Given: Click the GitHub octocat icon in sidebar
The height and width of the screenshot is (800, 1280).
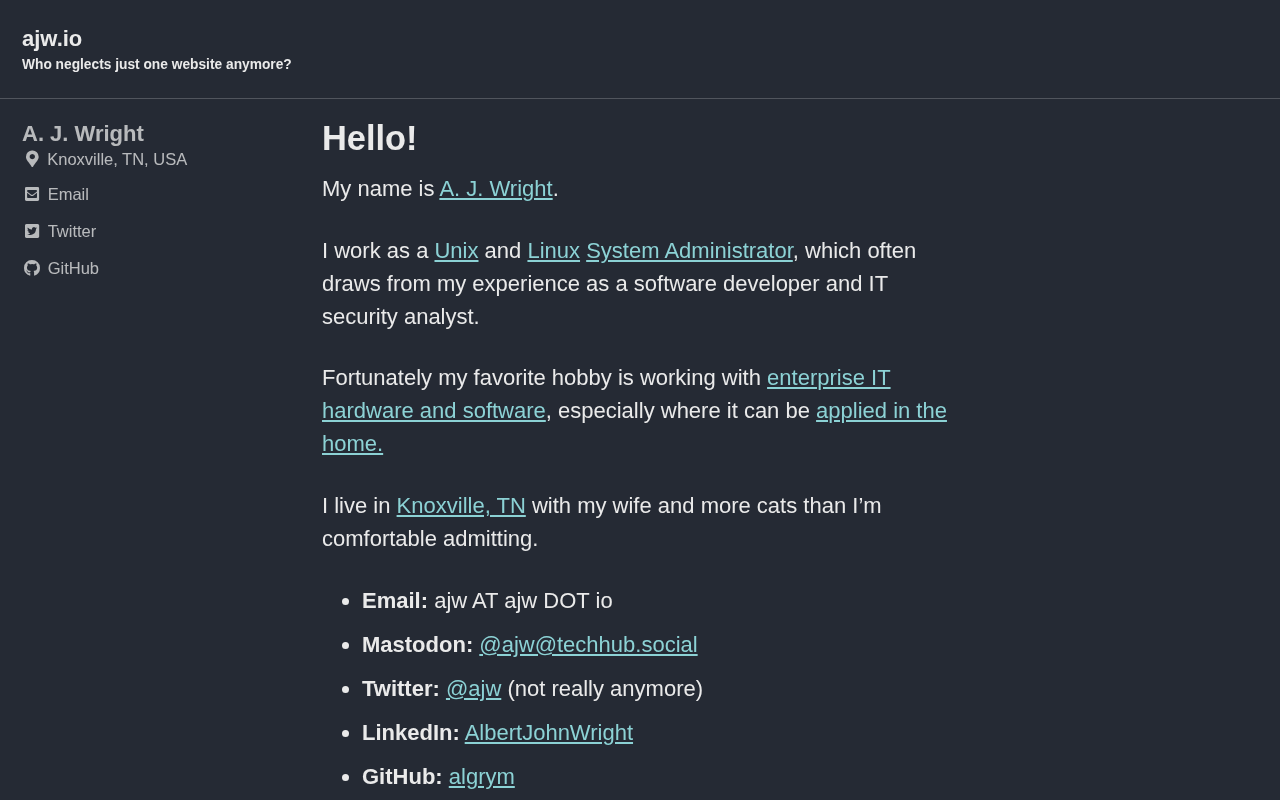Looking at the screenshot, I should pyautogui.click(x=32, y=268).
